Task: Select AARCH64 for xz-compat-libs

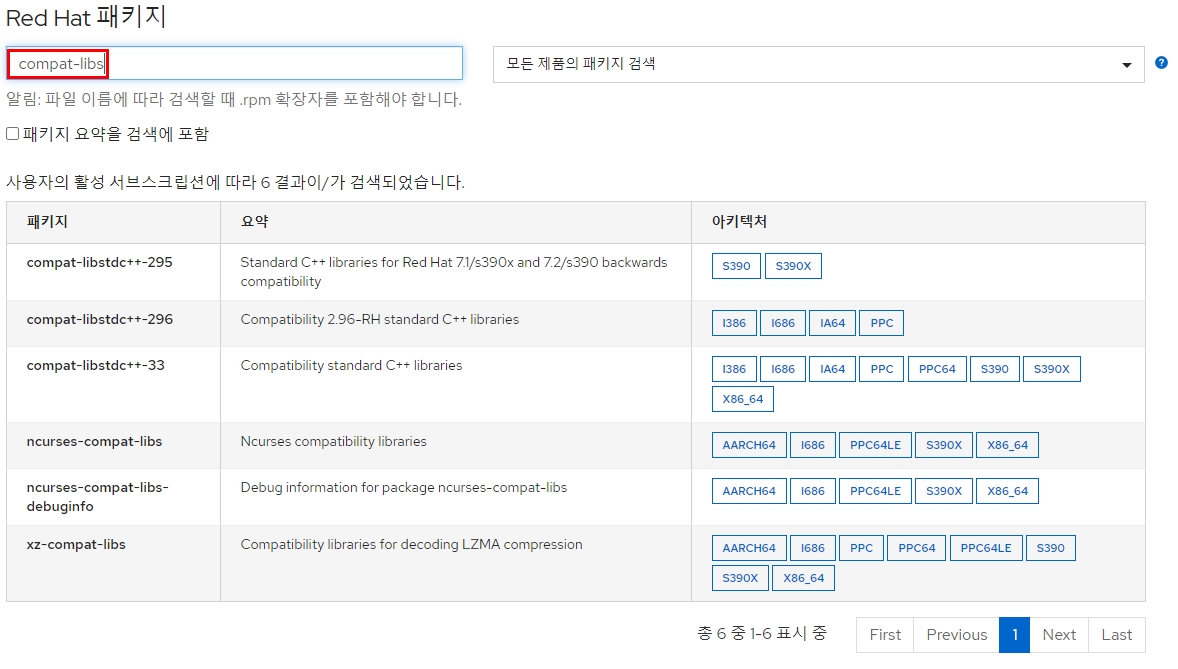Action: pyautogui.click(x=749, y=548)
